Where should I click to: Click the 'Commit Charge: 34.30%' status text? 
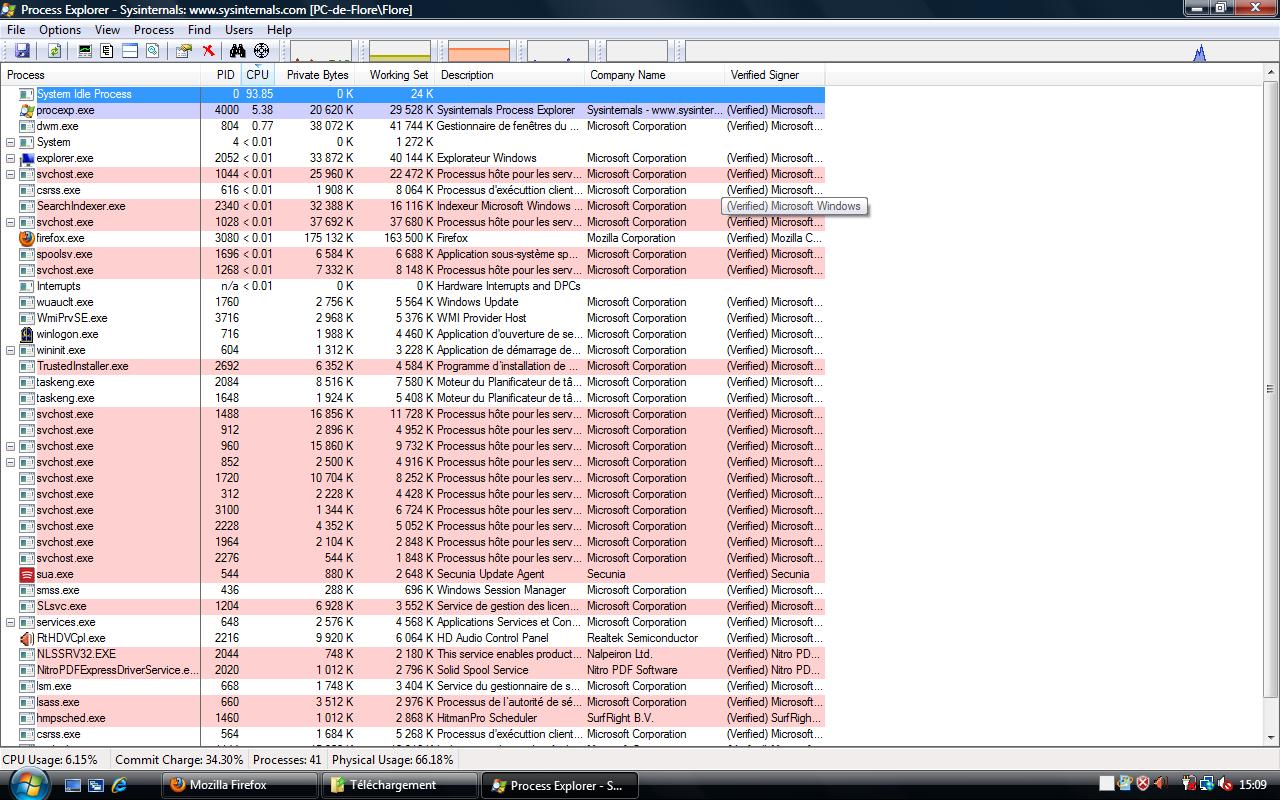(179, 760)
